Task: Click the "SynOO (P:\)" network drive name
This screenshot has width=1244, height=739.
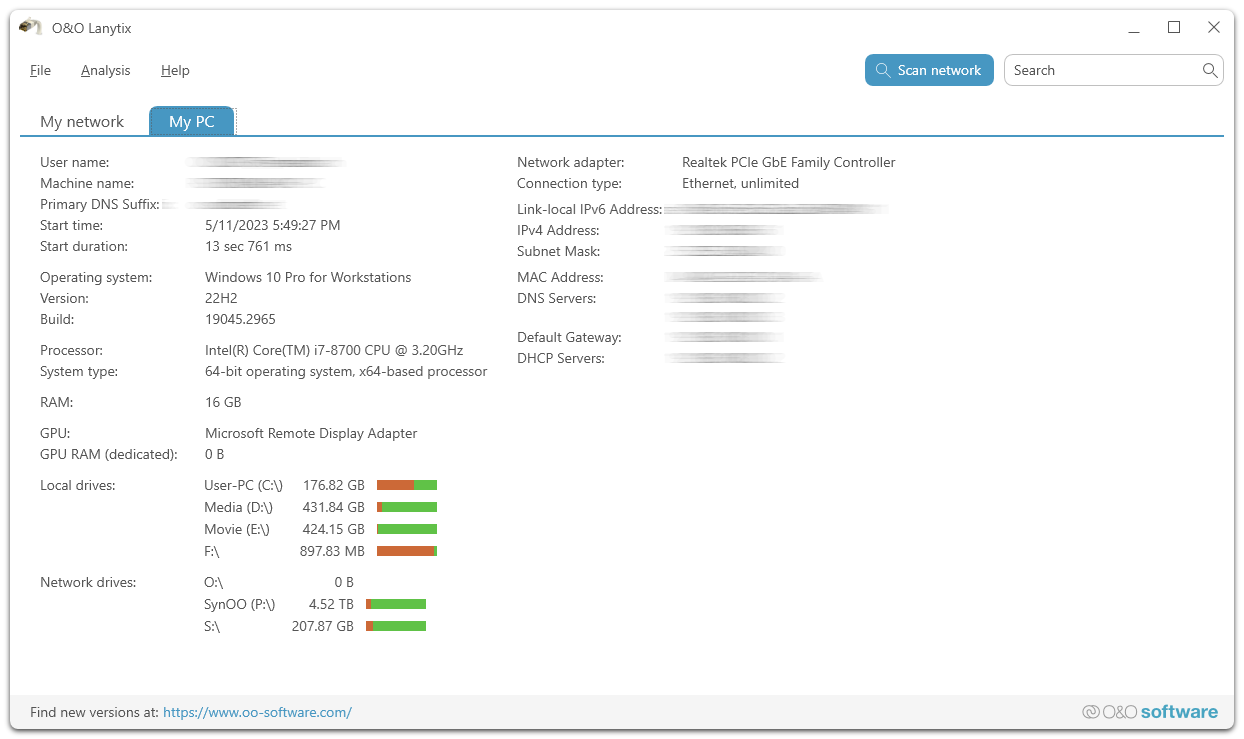Action: (240, 604)
